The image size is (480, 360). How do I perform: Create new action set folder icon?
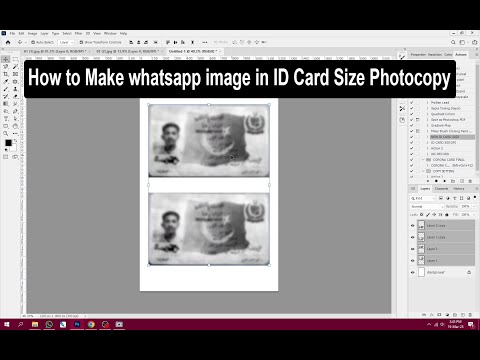tap(453, 181)
